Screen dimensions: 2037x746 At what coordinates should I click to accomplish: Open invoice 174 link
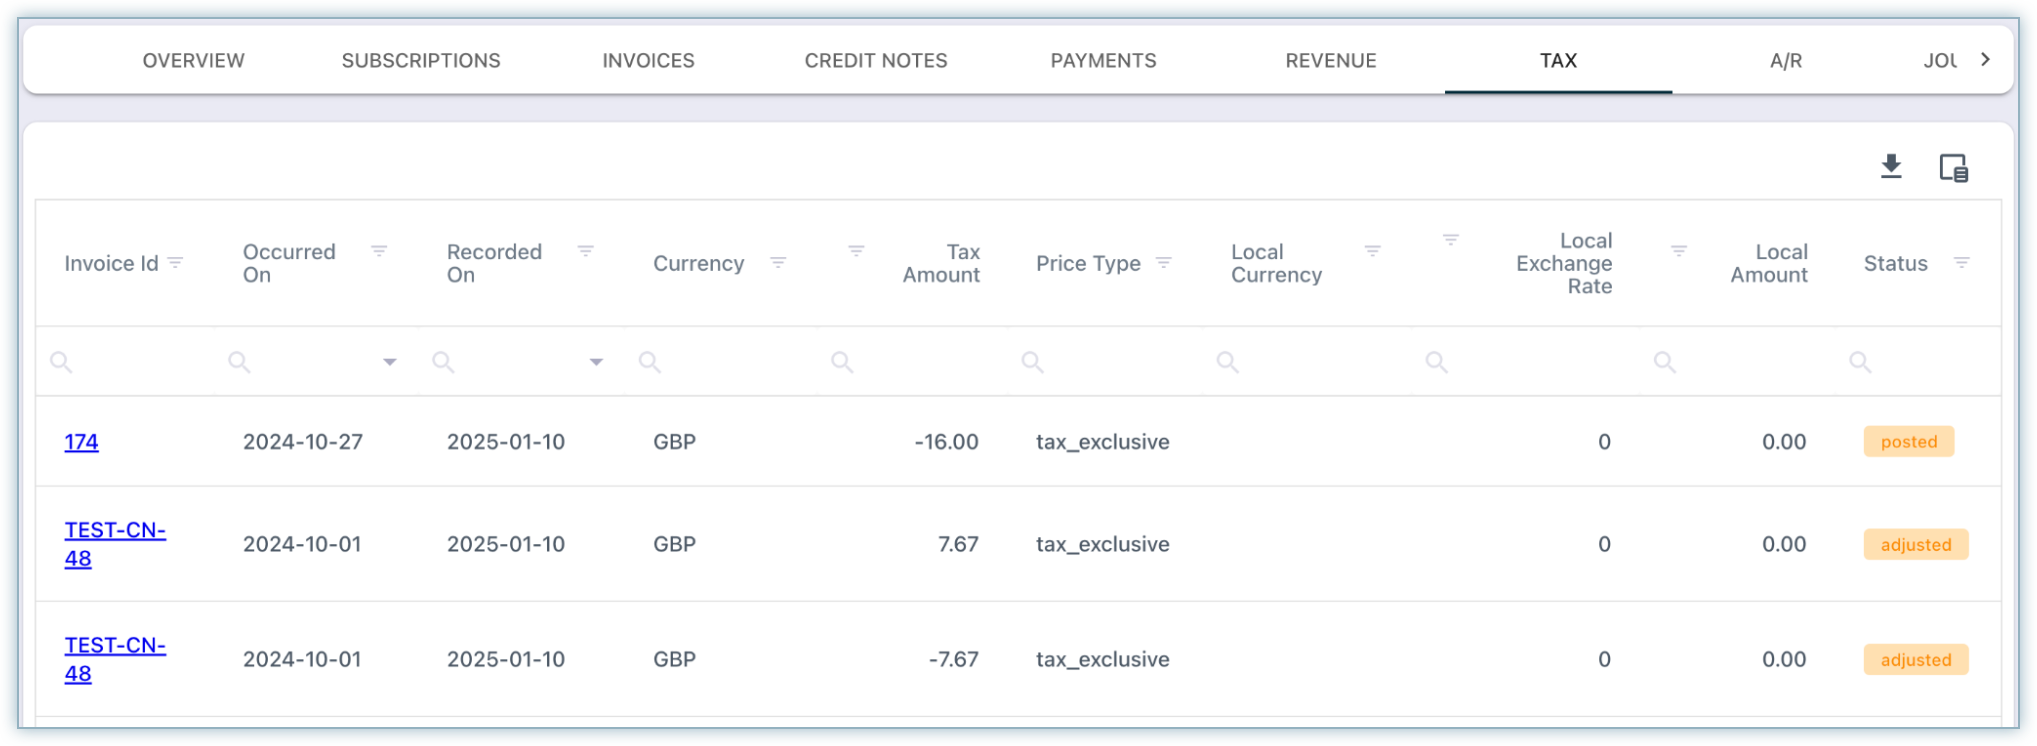coord(82,442)
